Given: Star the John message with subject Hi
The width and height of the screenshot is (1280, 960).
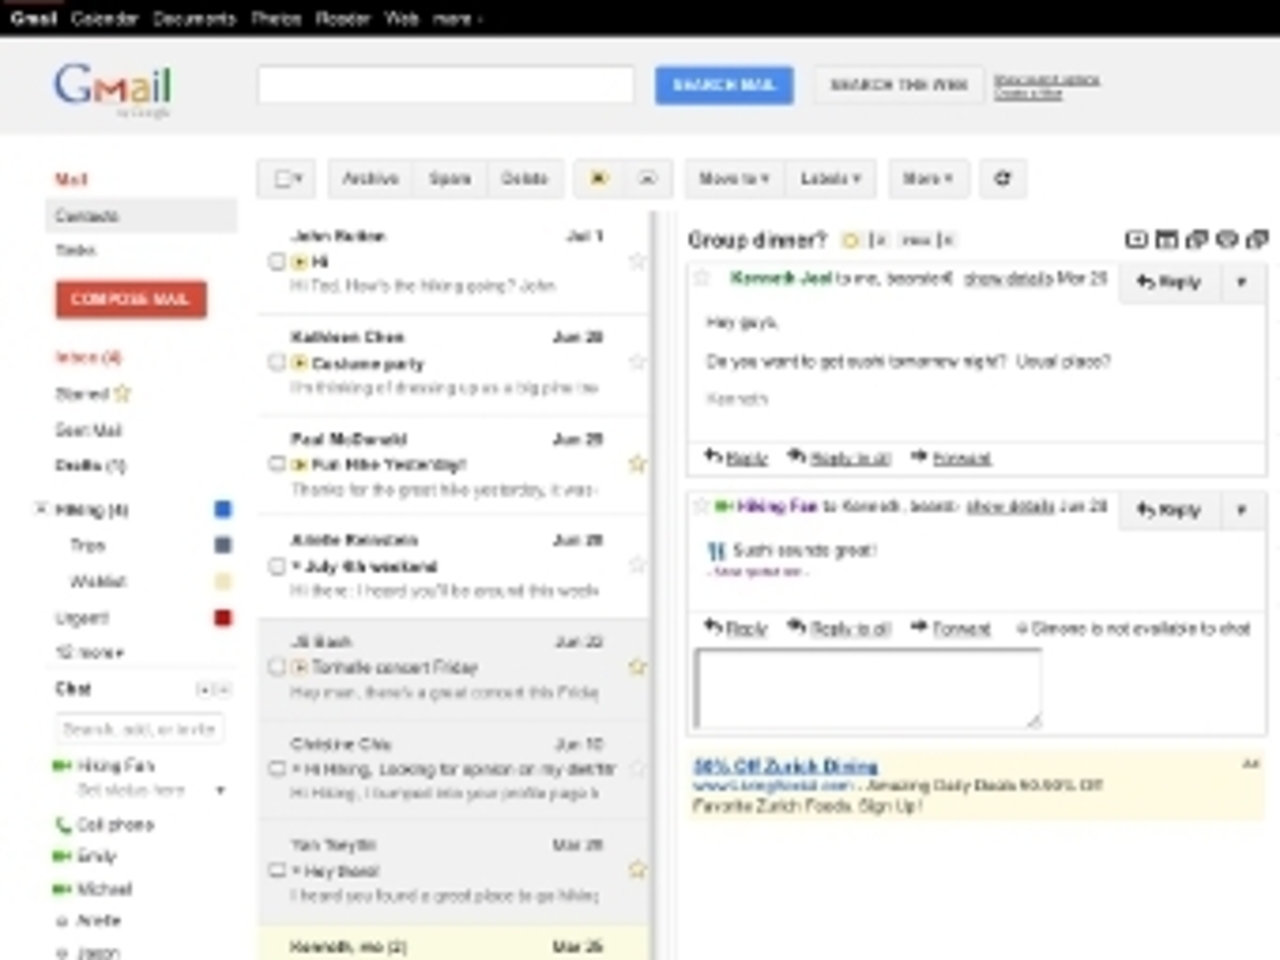Looking at the screenshot, I should tap(636, 262).
